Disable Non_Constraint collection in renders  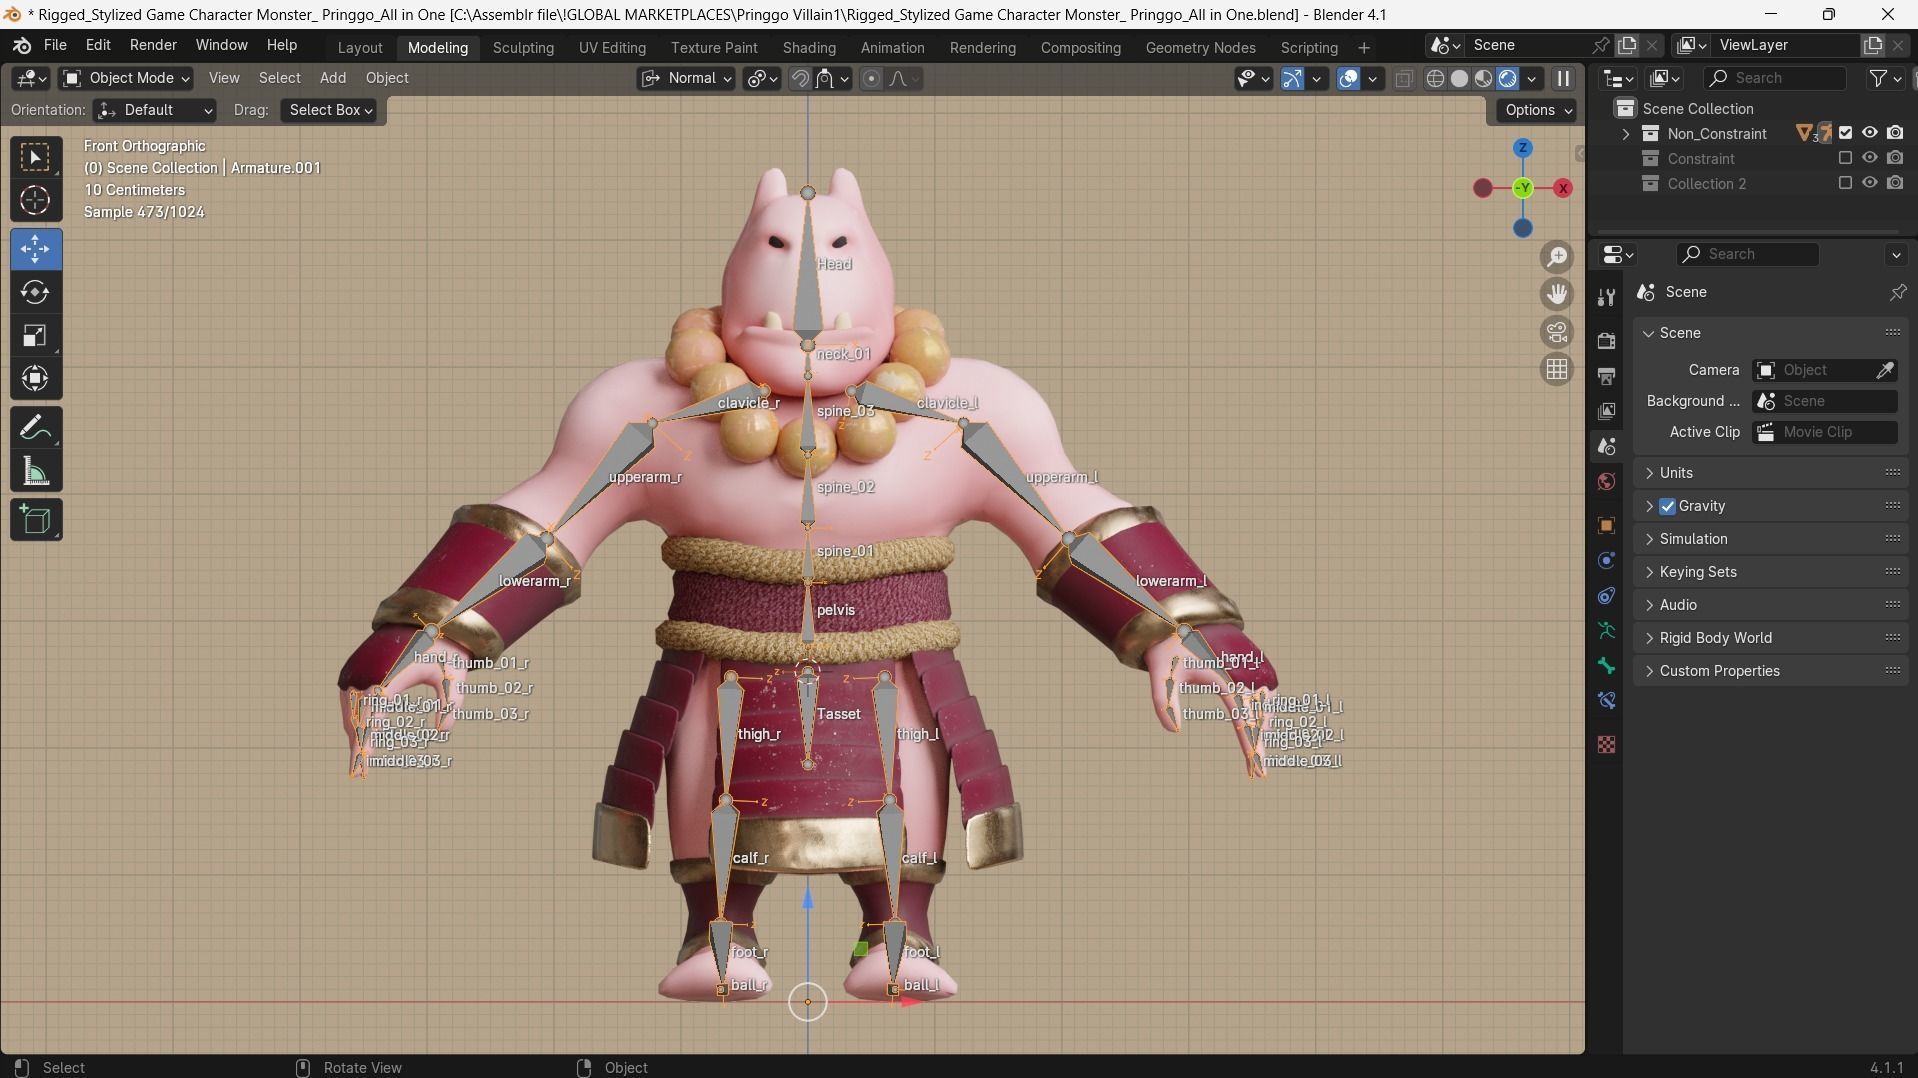pyautogui.click(x=1895, y=133)
